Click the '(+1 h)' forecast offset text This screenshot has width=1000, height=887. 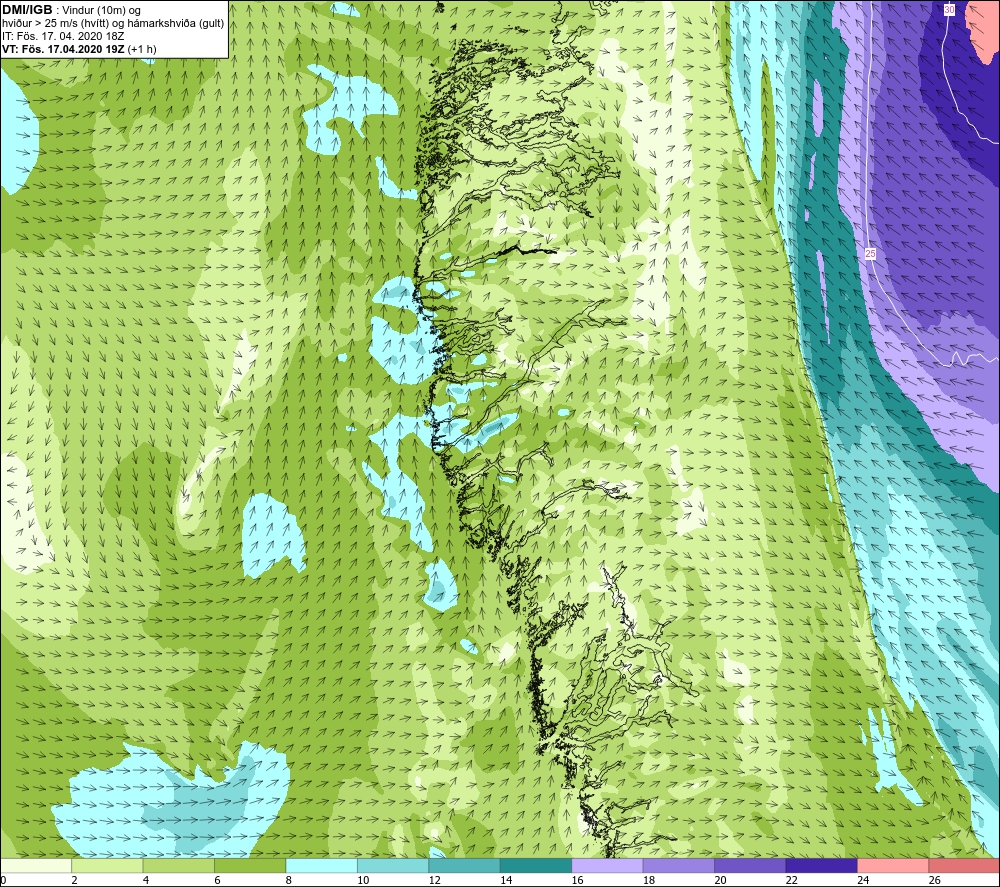142,49
